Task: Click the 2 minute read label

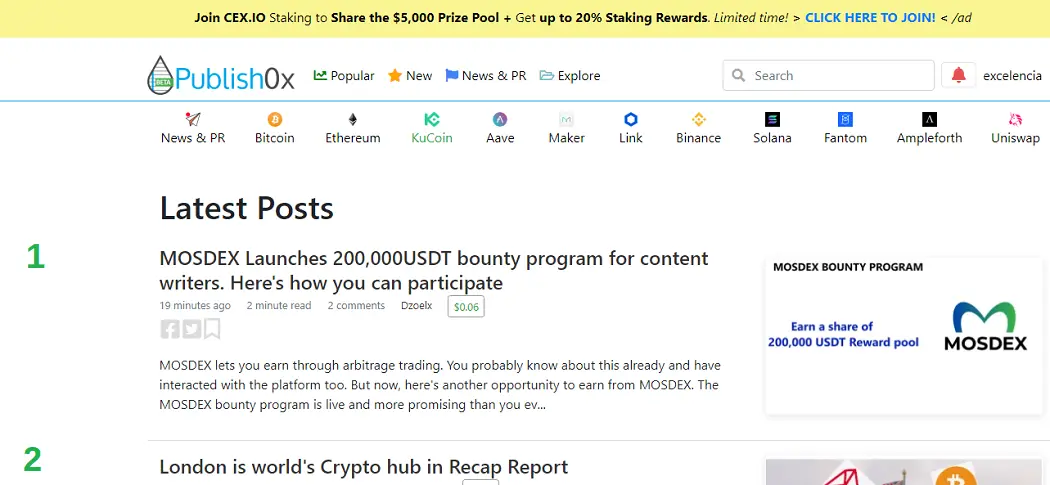Action: pos(279,305)
